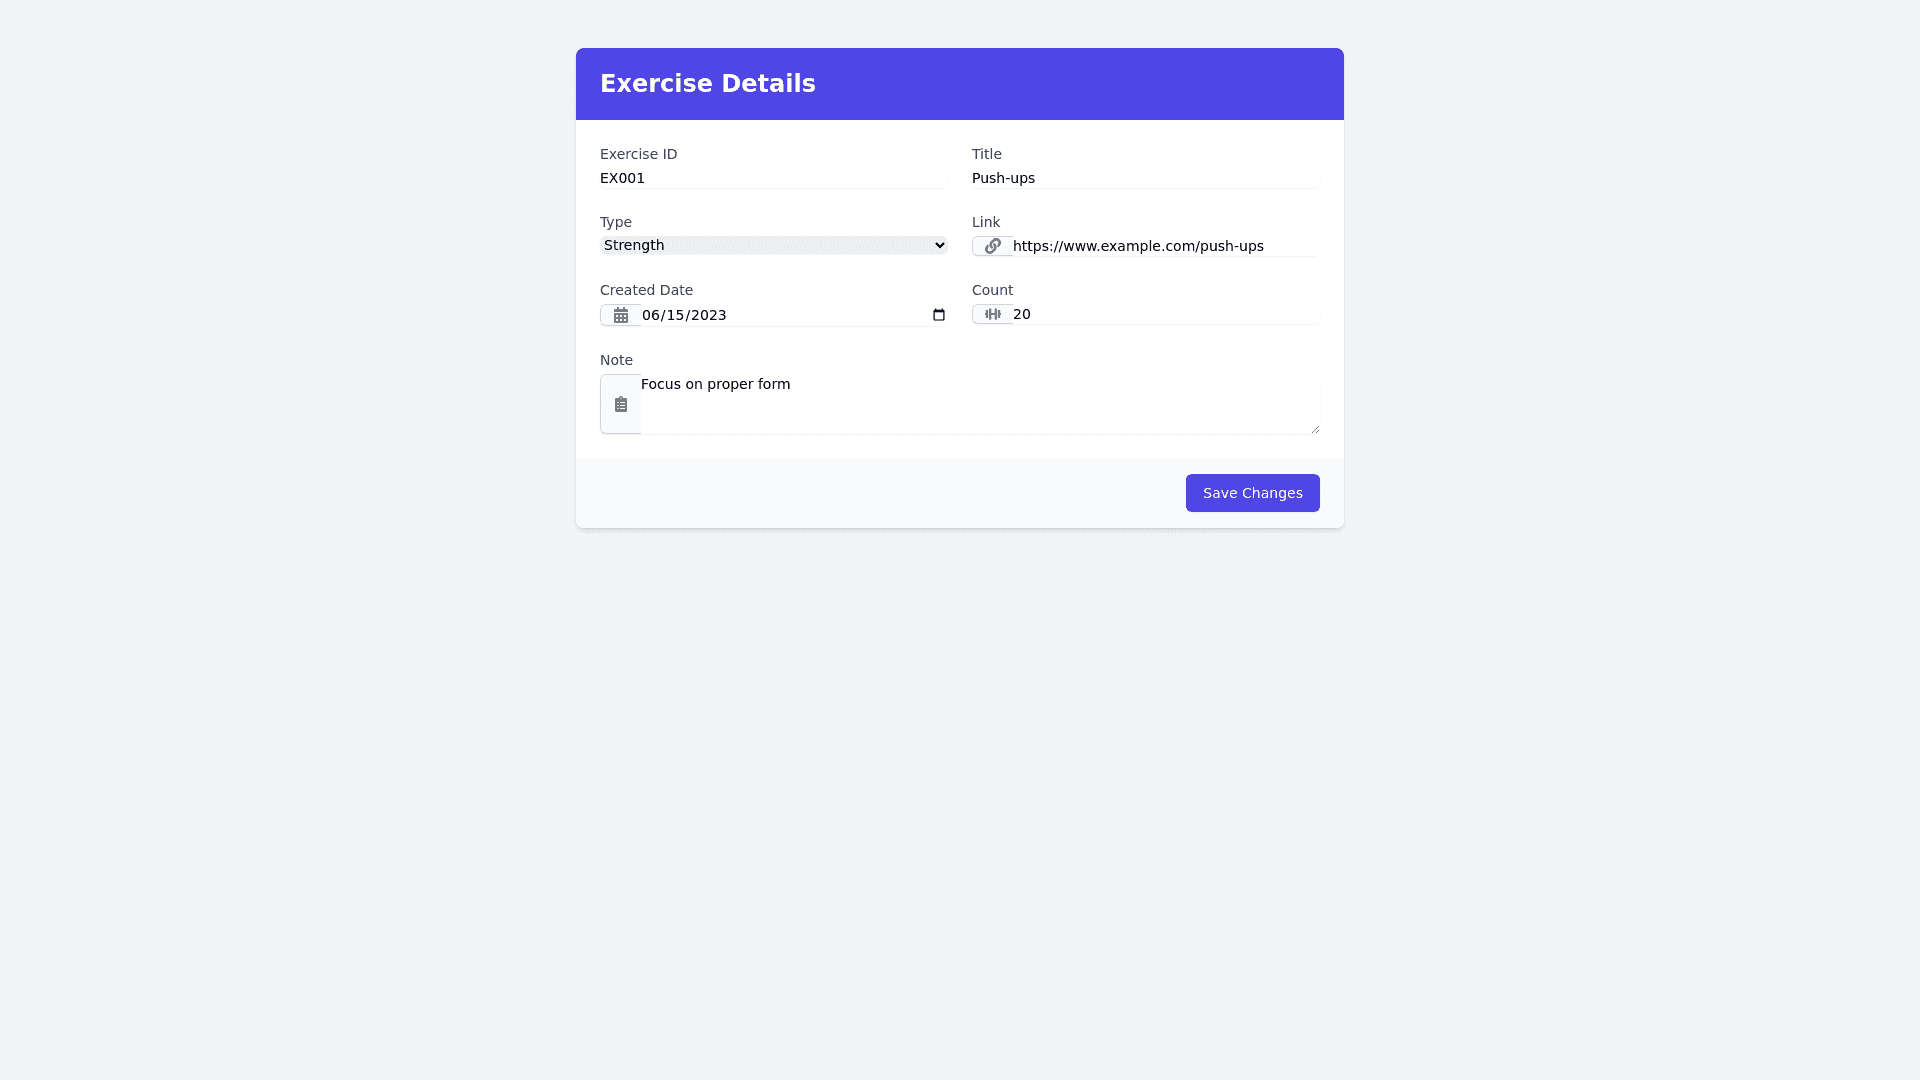Select the year 2023 in Created Date
The height and width of the screenshot is (1080, 1920).
(709, 315)
